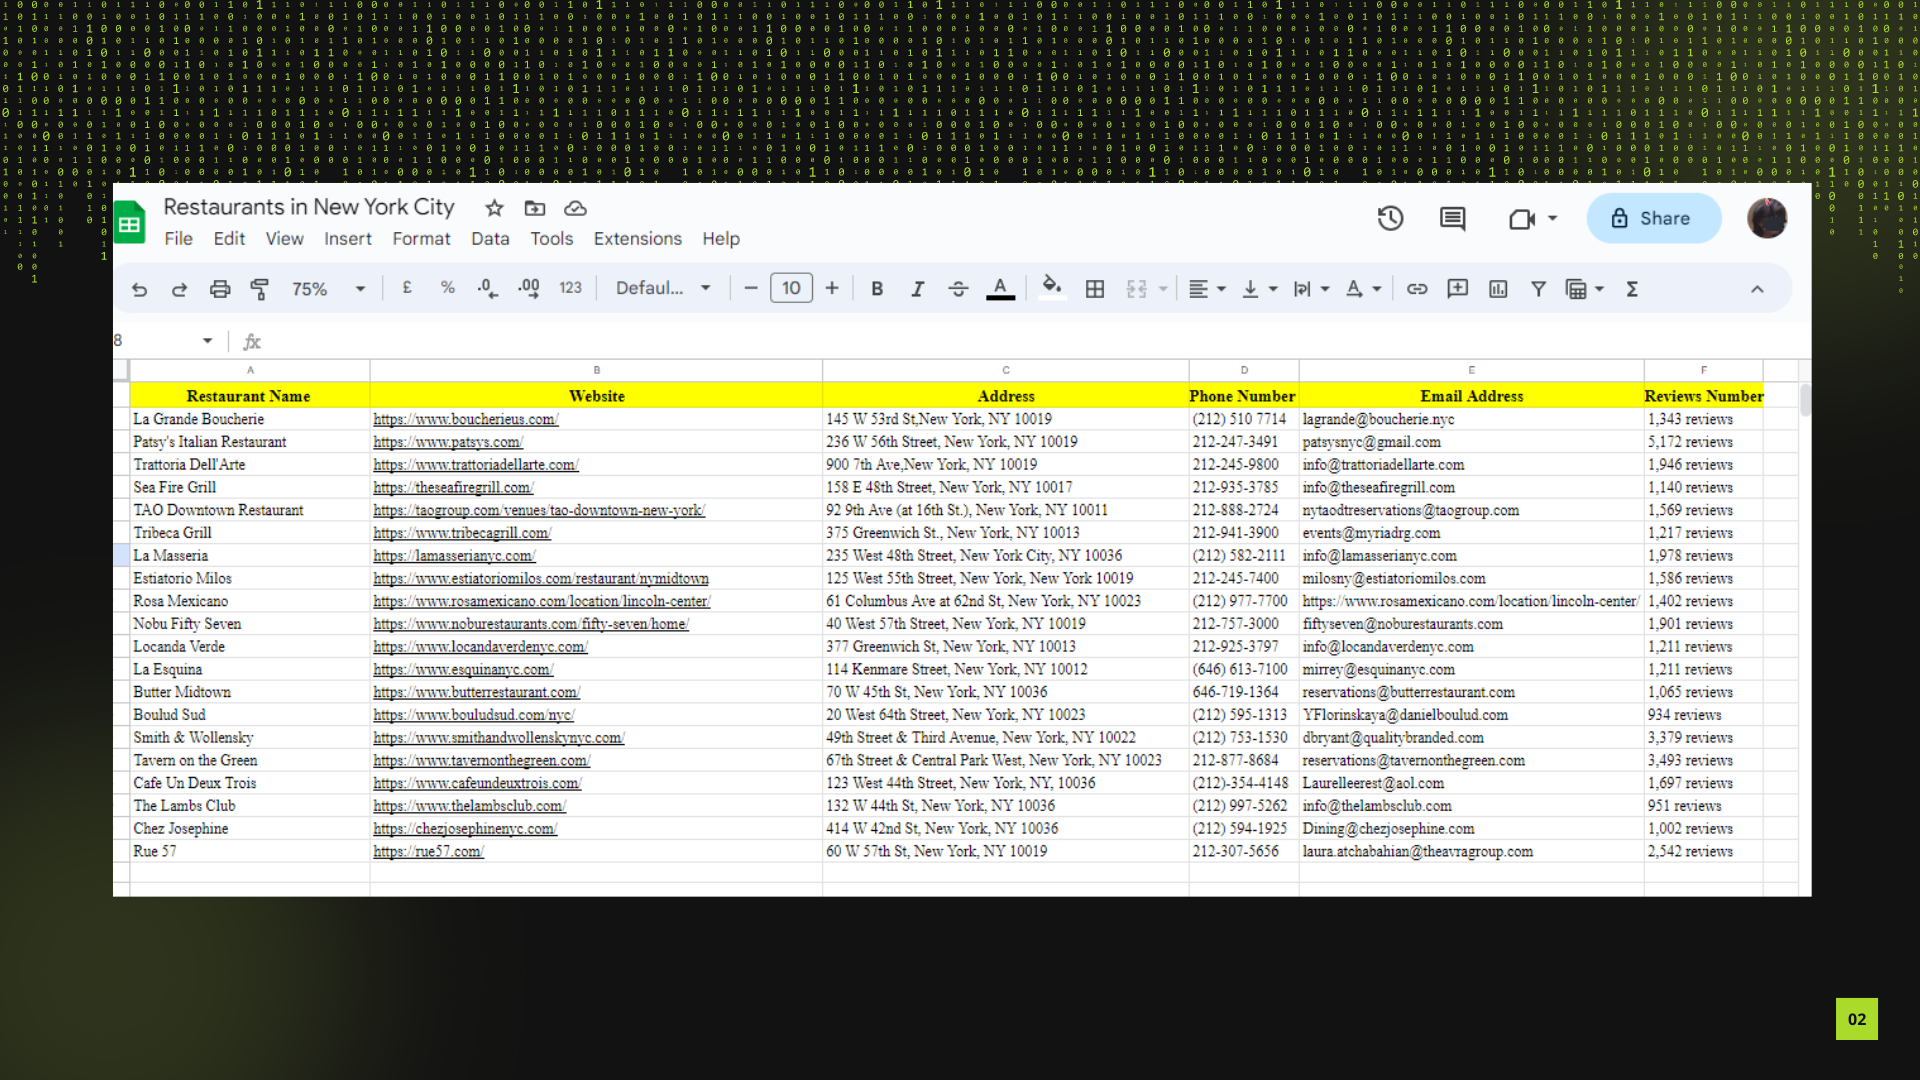Open the Format menu

[x=421, y=239]
